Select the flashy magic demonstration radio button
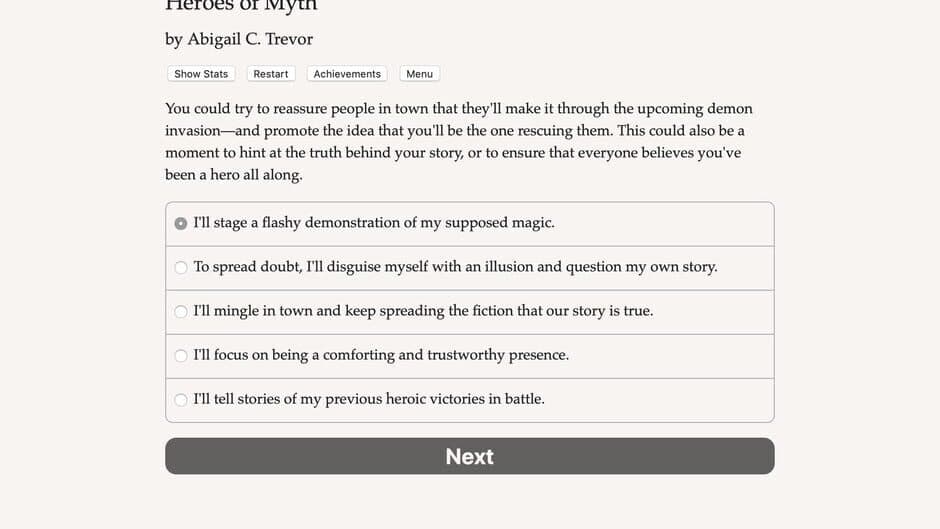This screenshot has width=940, height=529. point(180,223)
